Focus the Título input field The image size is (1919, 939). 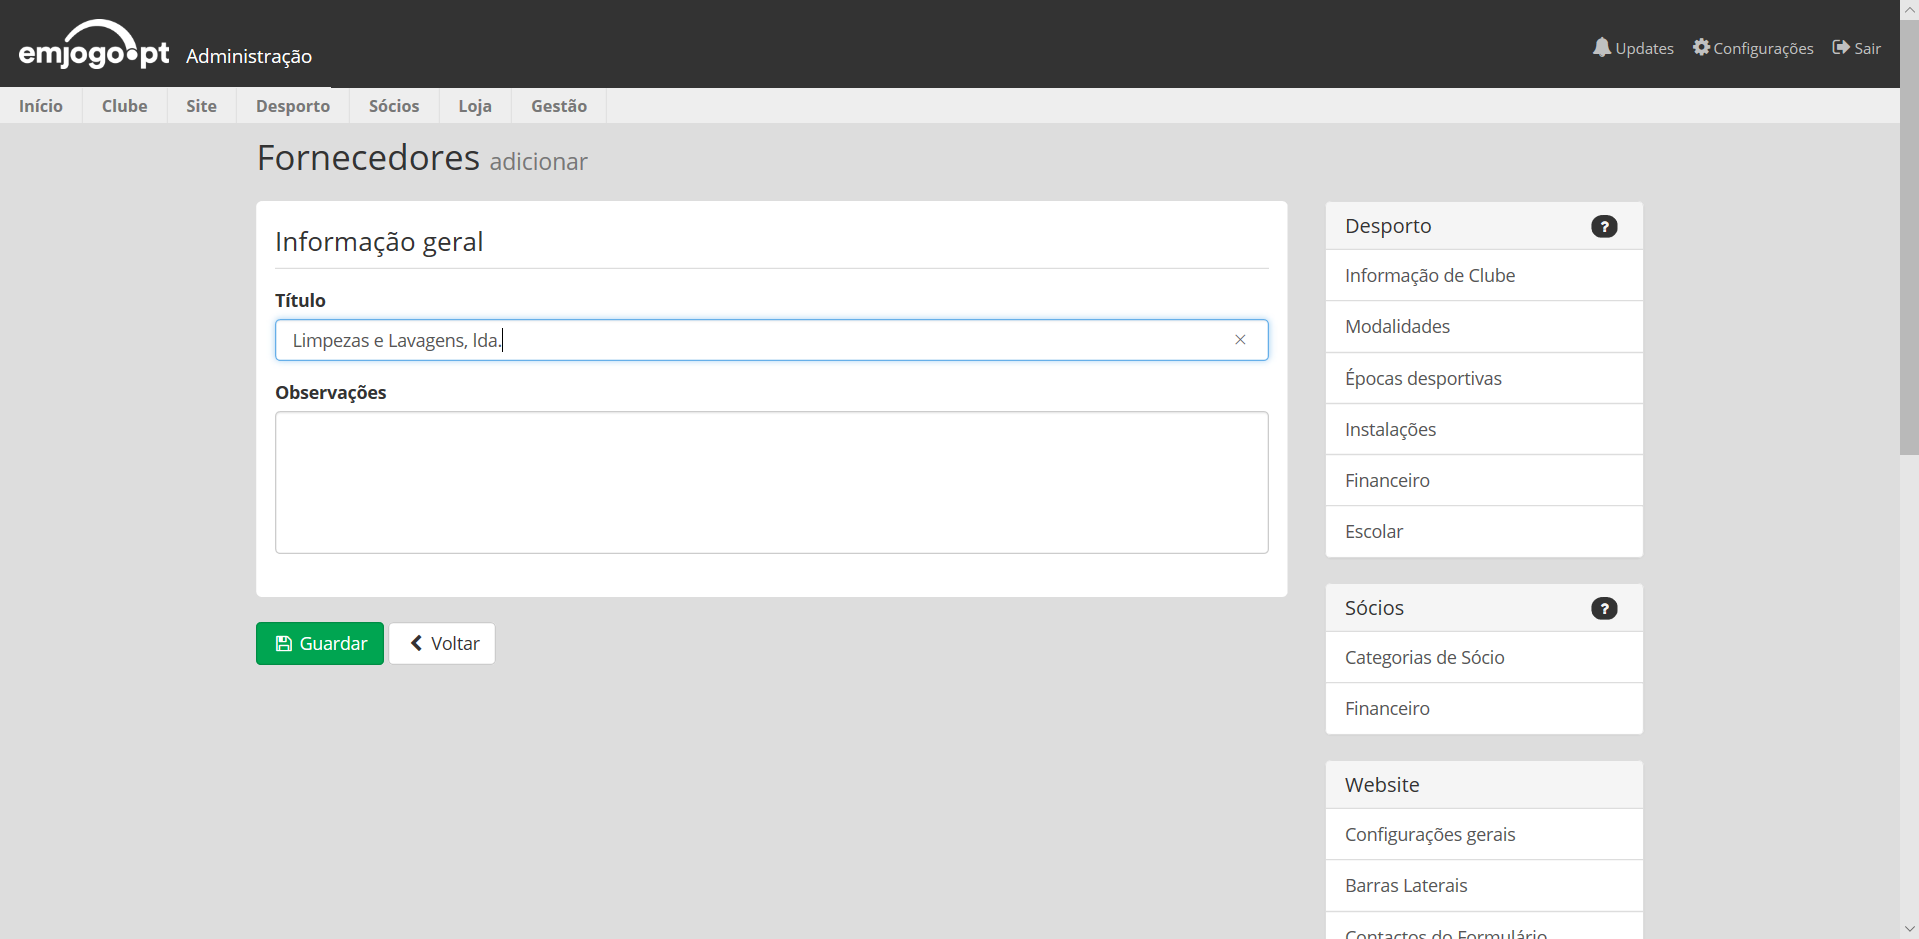750,340
